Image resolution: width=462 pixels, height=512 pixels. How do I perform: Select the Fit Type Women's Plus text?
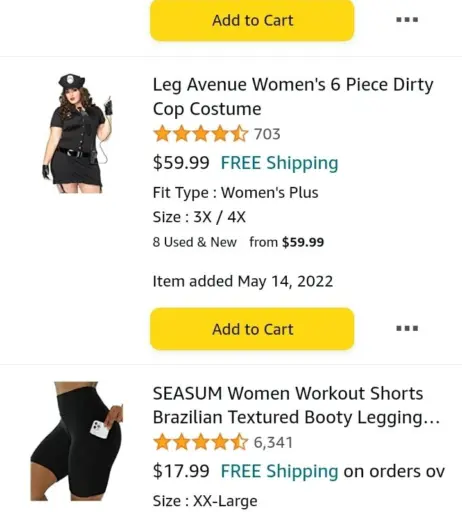235,193
